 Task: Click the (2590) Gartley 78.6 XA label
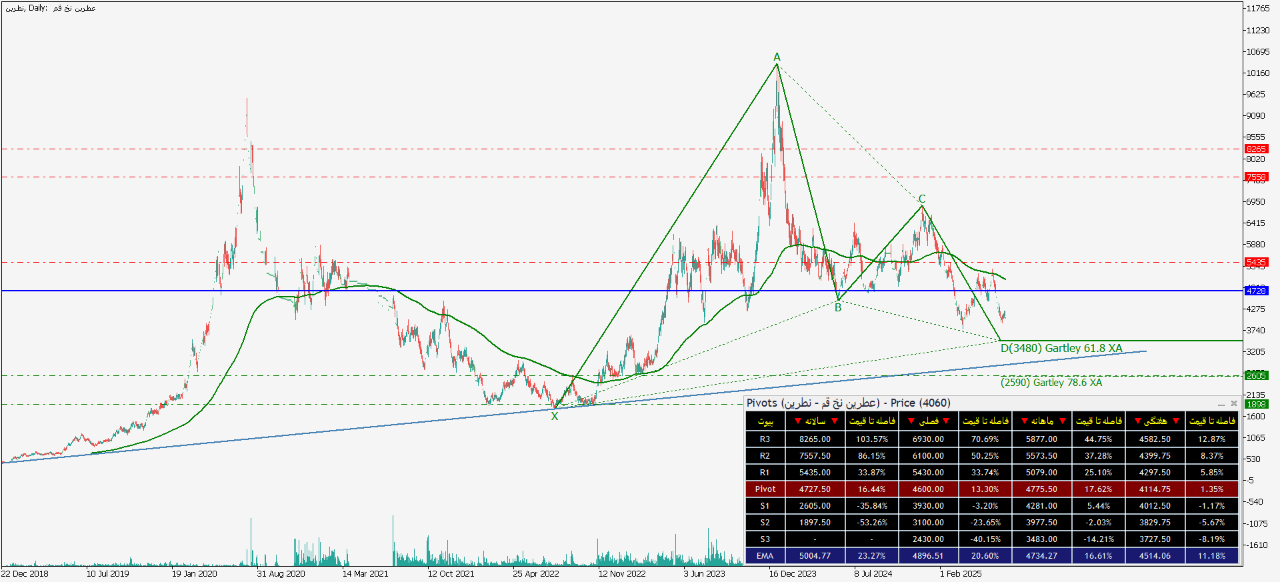pyautogui.click(x=1051, y=382)
